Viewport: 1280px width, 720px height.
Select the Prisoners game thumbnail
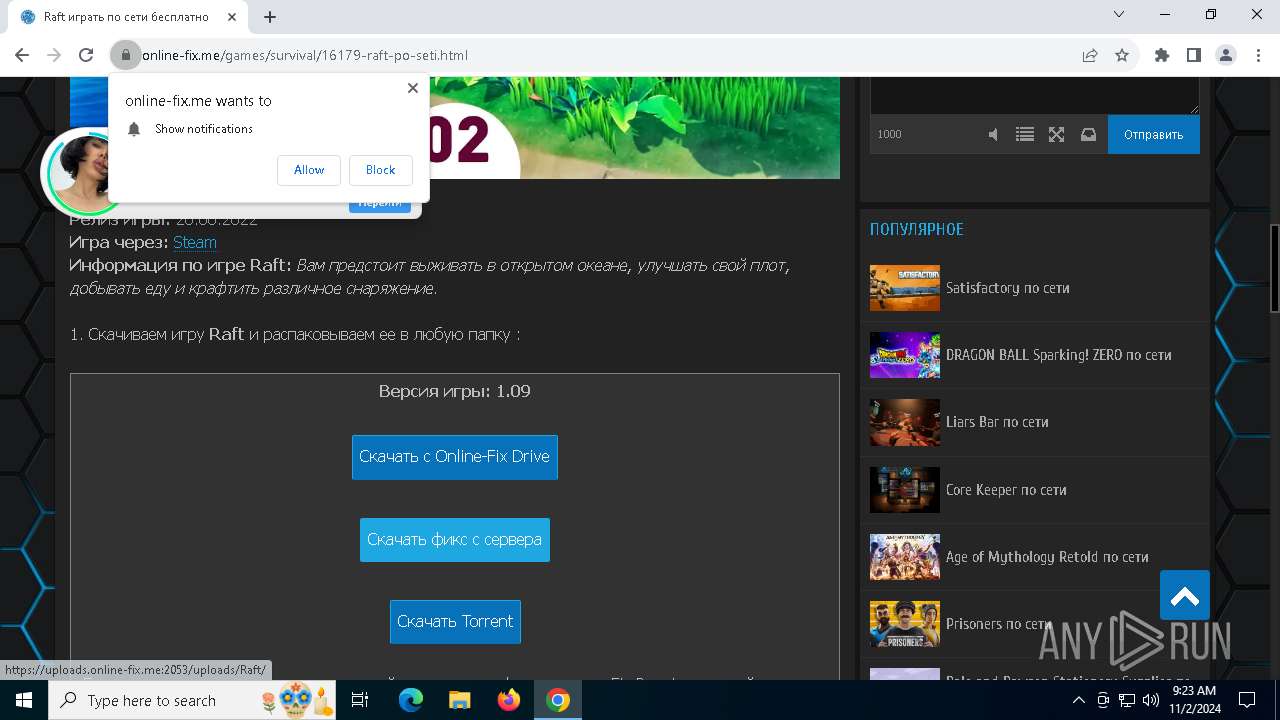905,624
